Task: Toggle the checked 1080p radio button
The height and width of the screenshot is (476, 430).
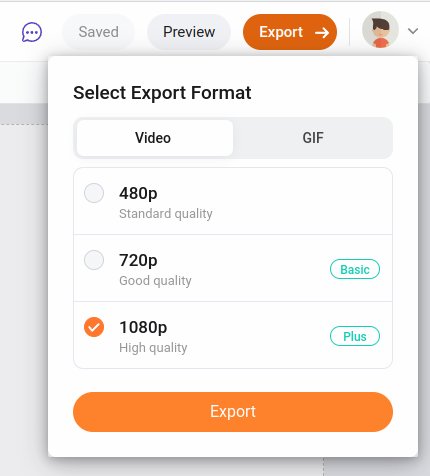Action: tap(94, 327)
